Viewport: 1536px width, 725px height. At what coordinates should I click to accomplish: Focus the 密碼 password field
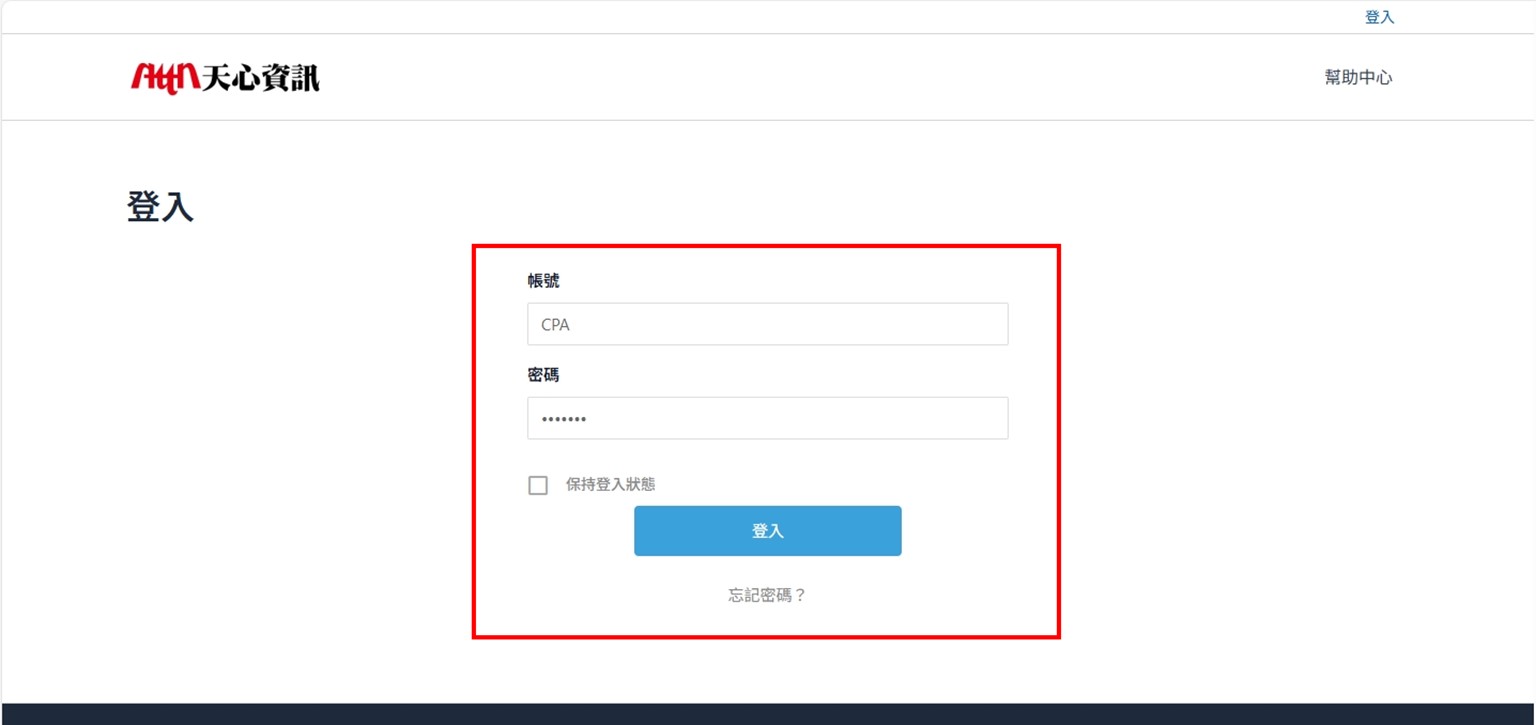pyautogui.click(x=767, y=418)
